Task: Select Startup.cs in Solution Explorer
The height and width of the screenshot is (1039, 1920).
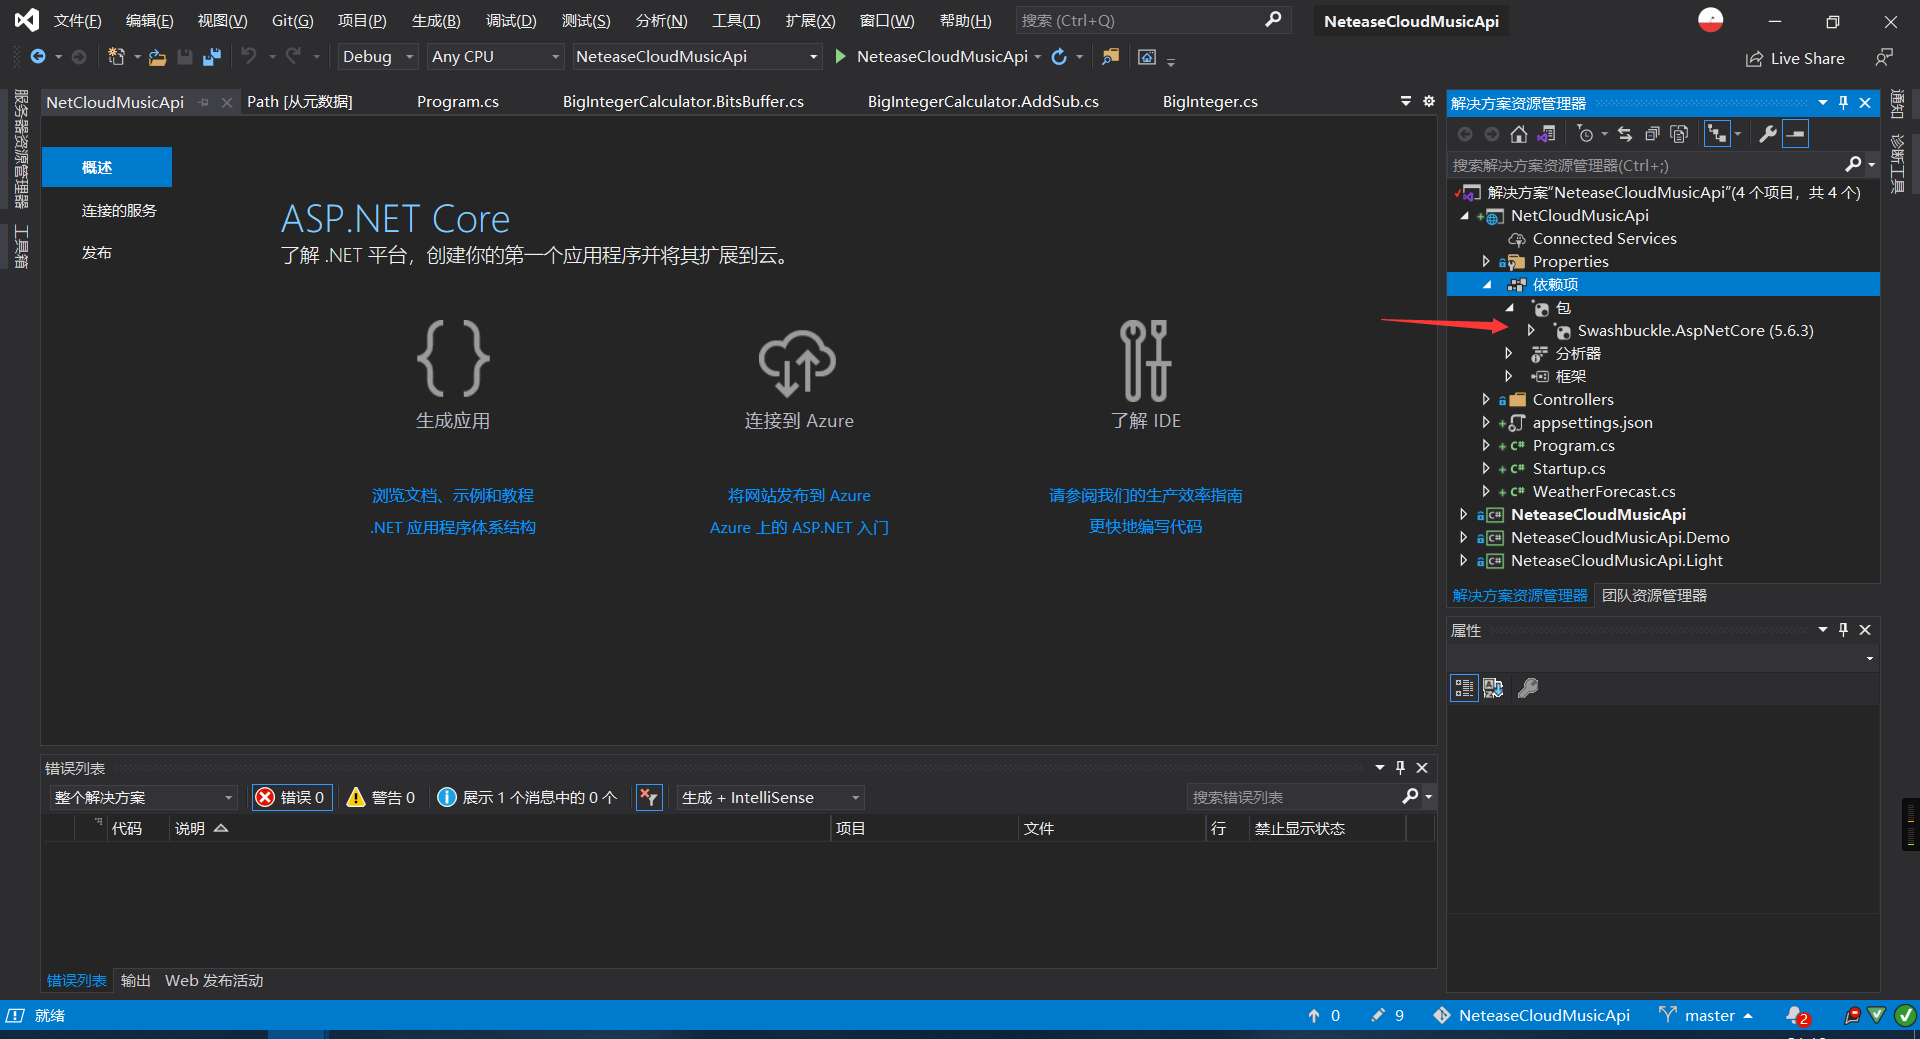Action: [x=1568, y=468]
